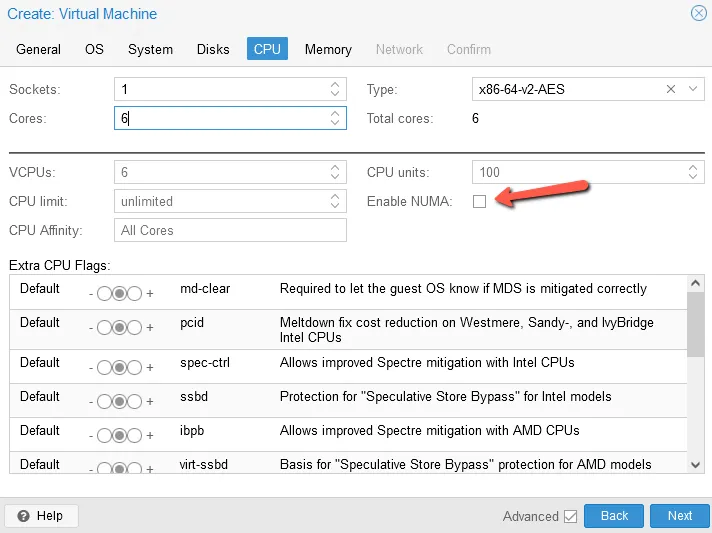Screen dimensions: 712x533
Task: Click the CPU Affinity input field
Action: click(230, 230)
